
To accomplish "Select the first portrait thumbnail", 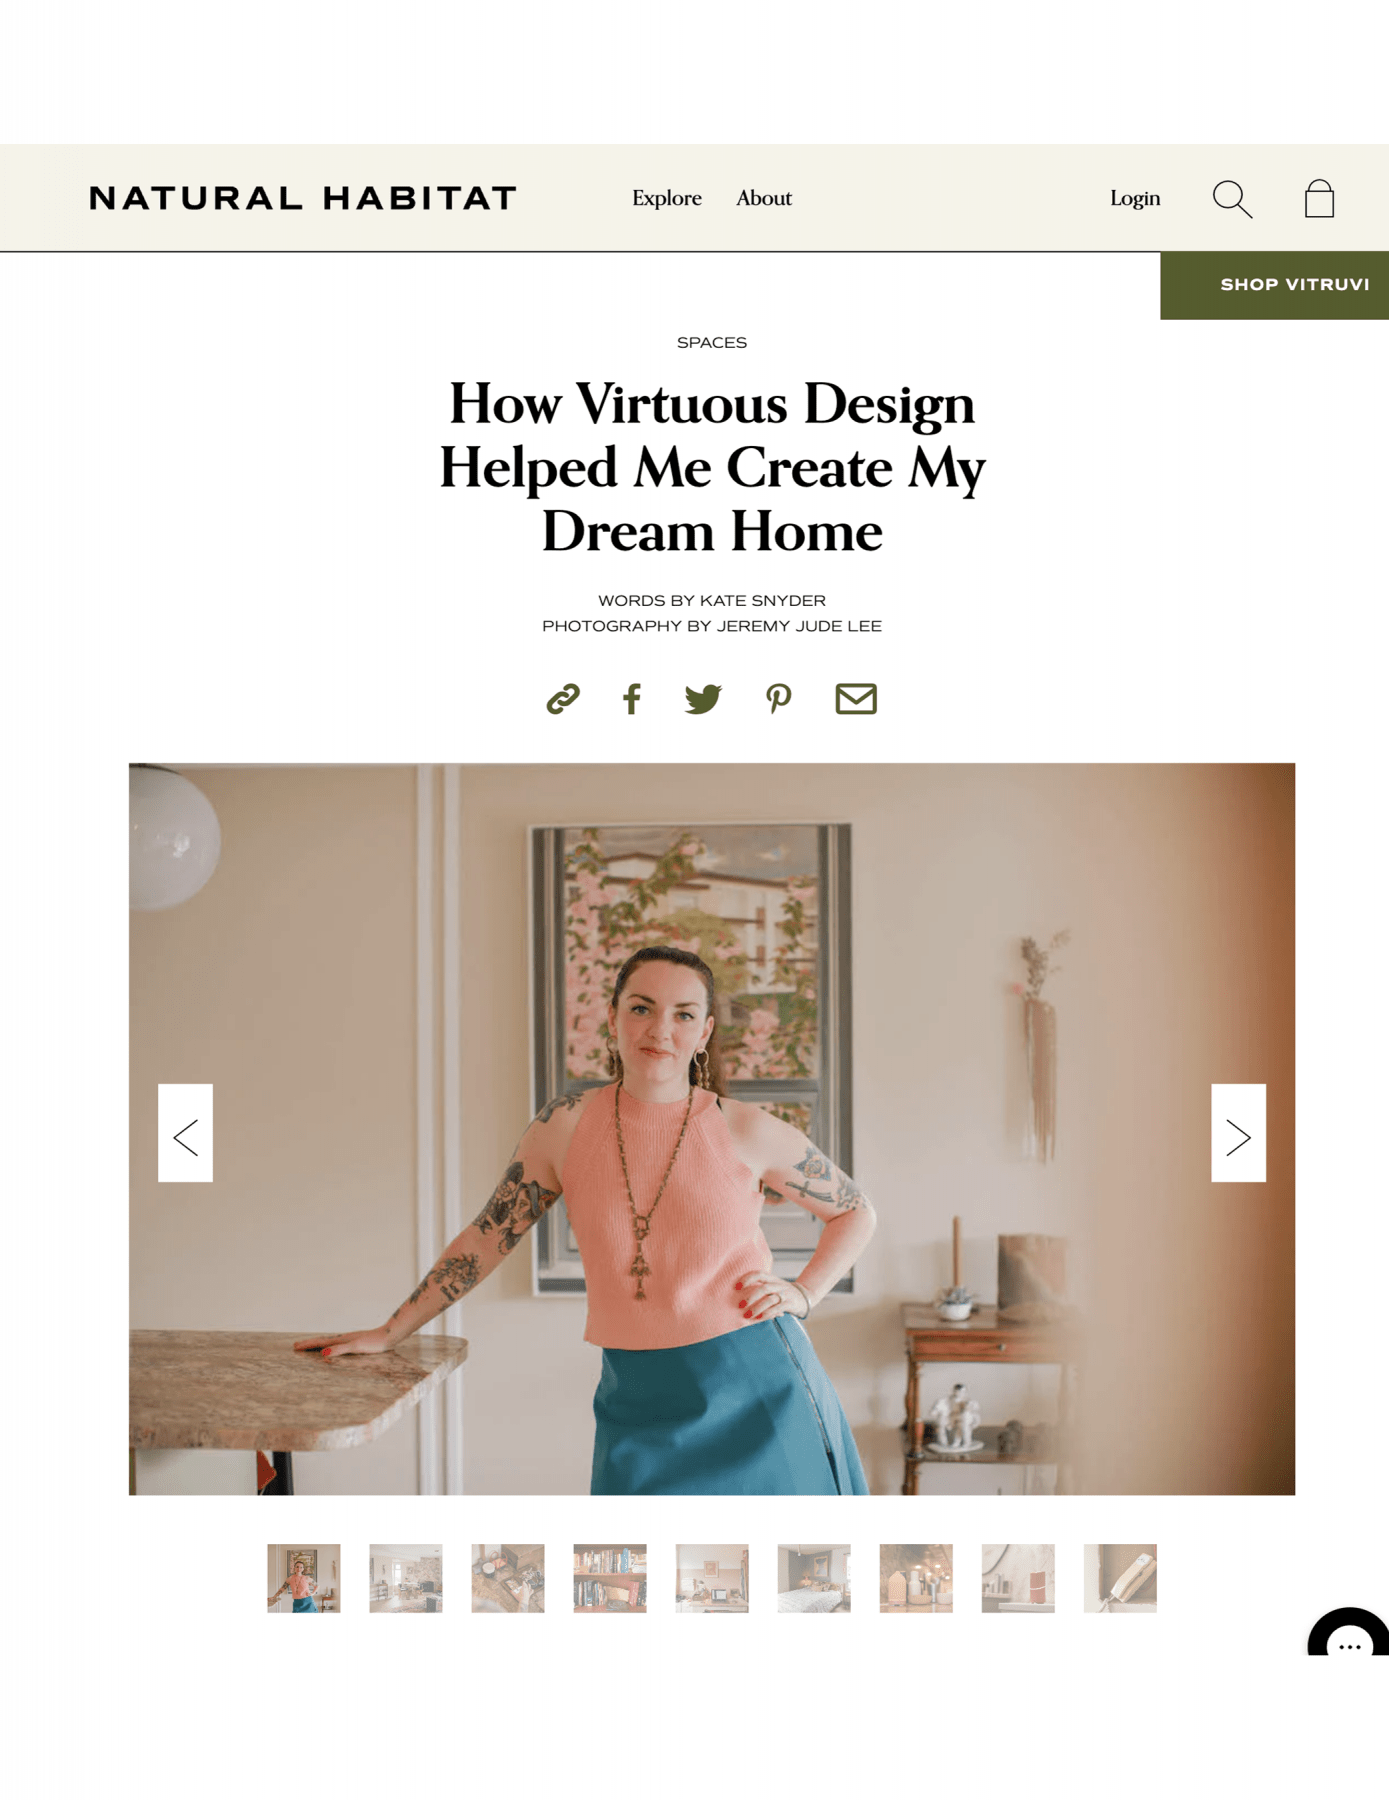I will point(304,1578).
